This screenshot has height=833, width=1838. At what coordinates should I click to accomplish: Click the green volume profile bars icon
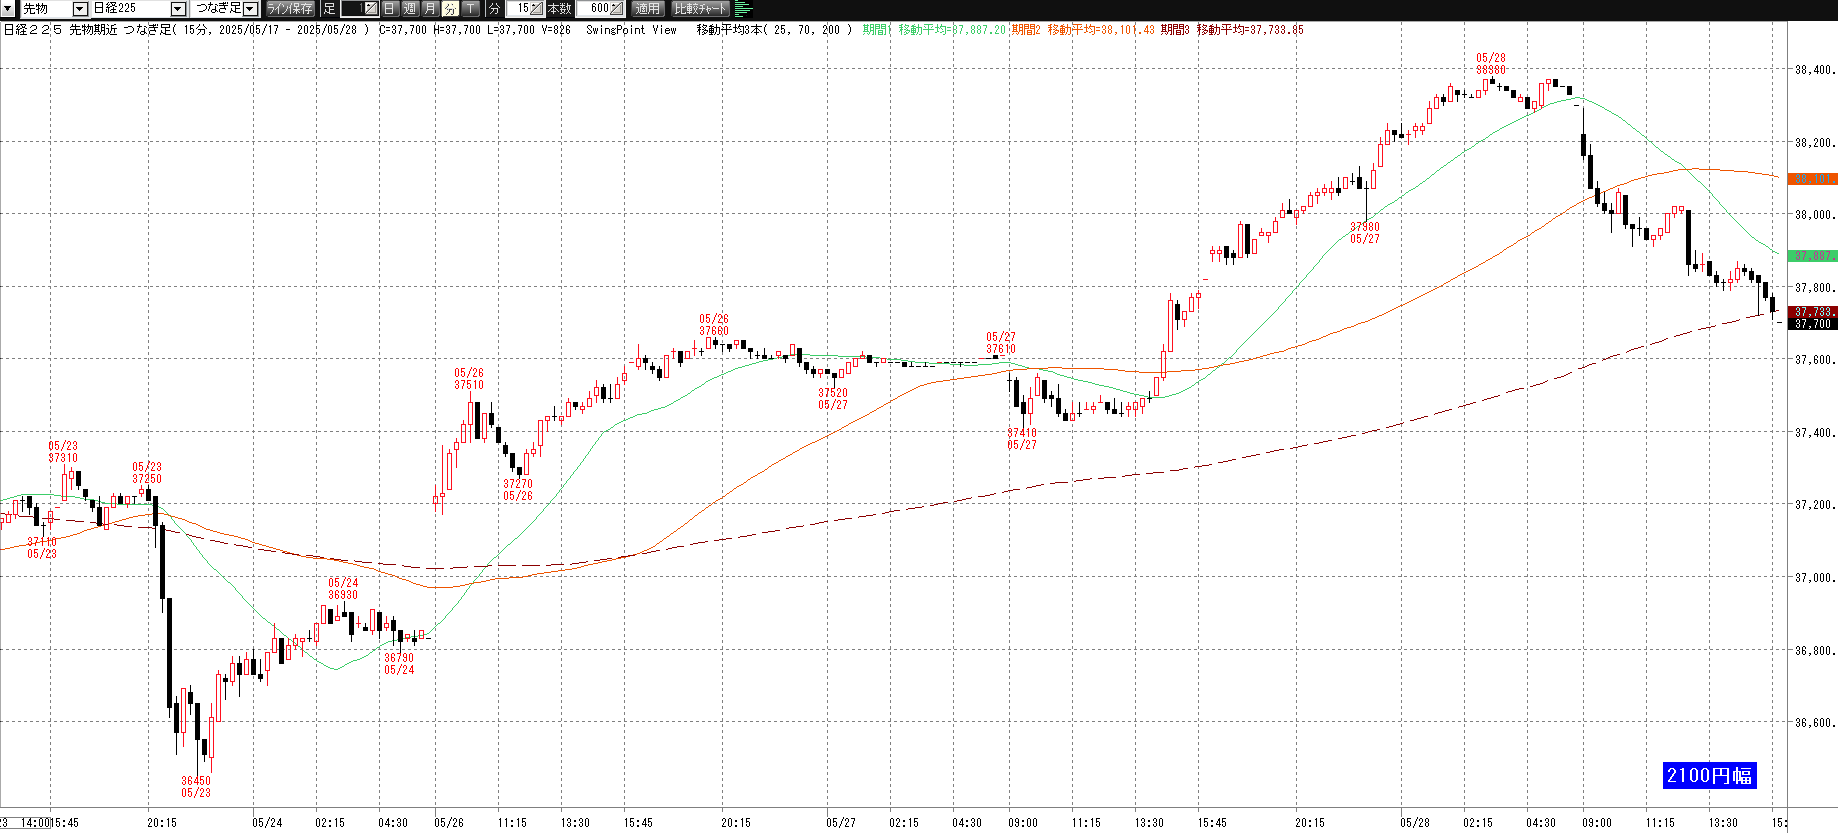[743, 9]
